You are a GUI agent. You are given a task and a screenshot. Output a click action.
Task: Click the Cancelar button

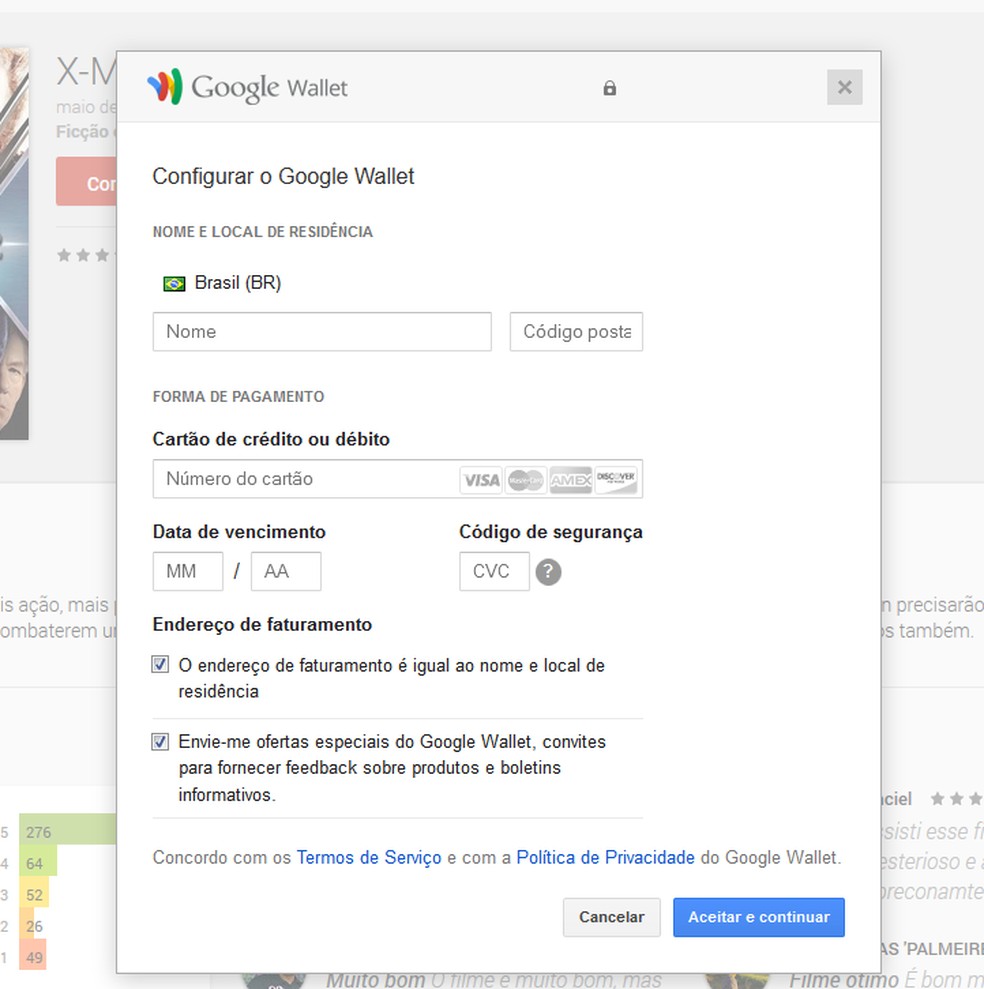pyautogui.click(x=612, y=917)
